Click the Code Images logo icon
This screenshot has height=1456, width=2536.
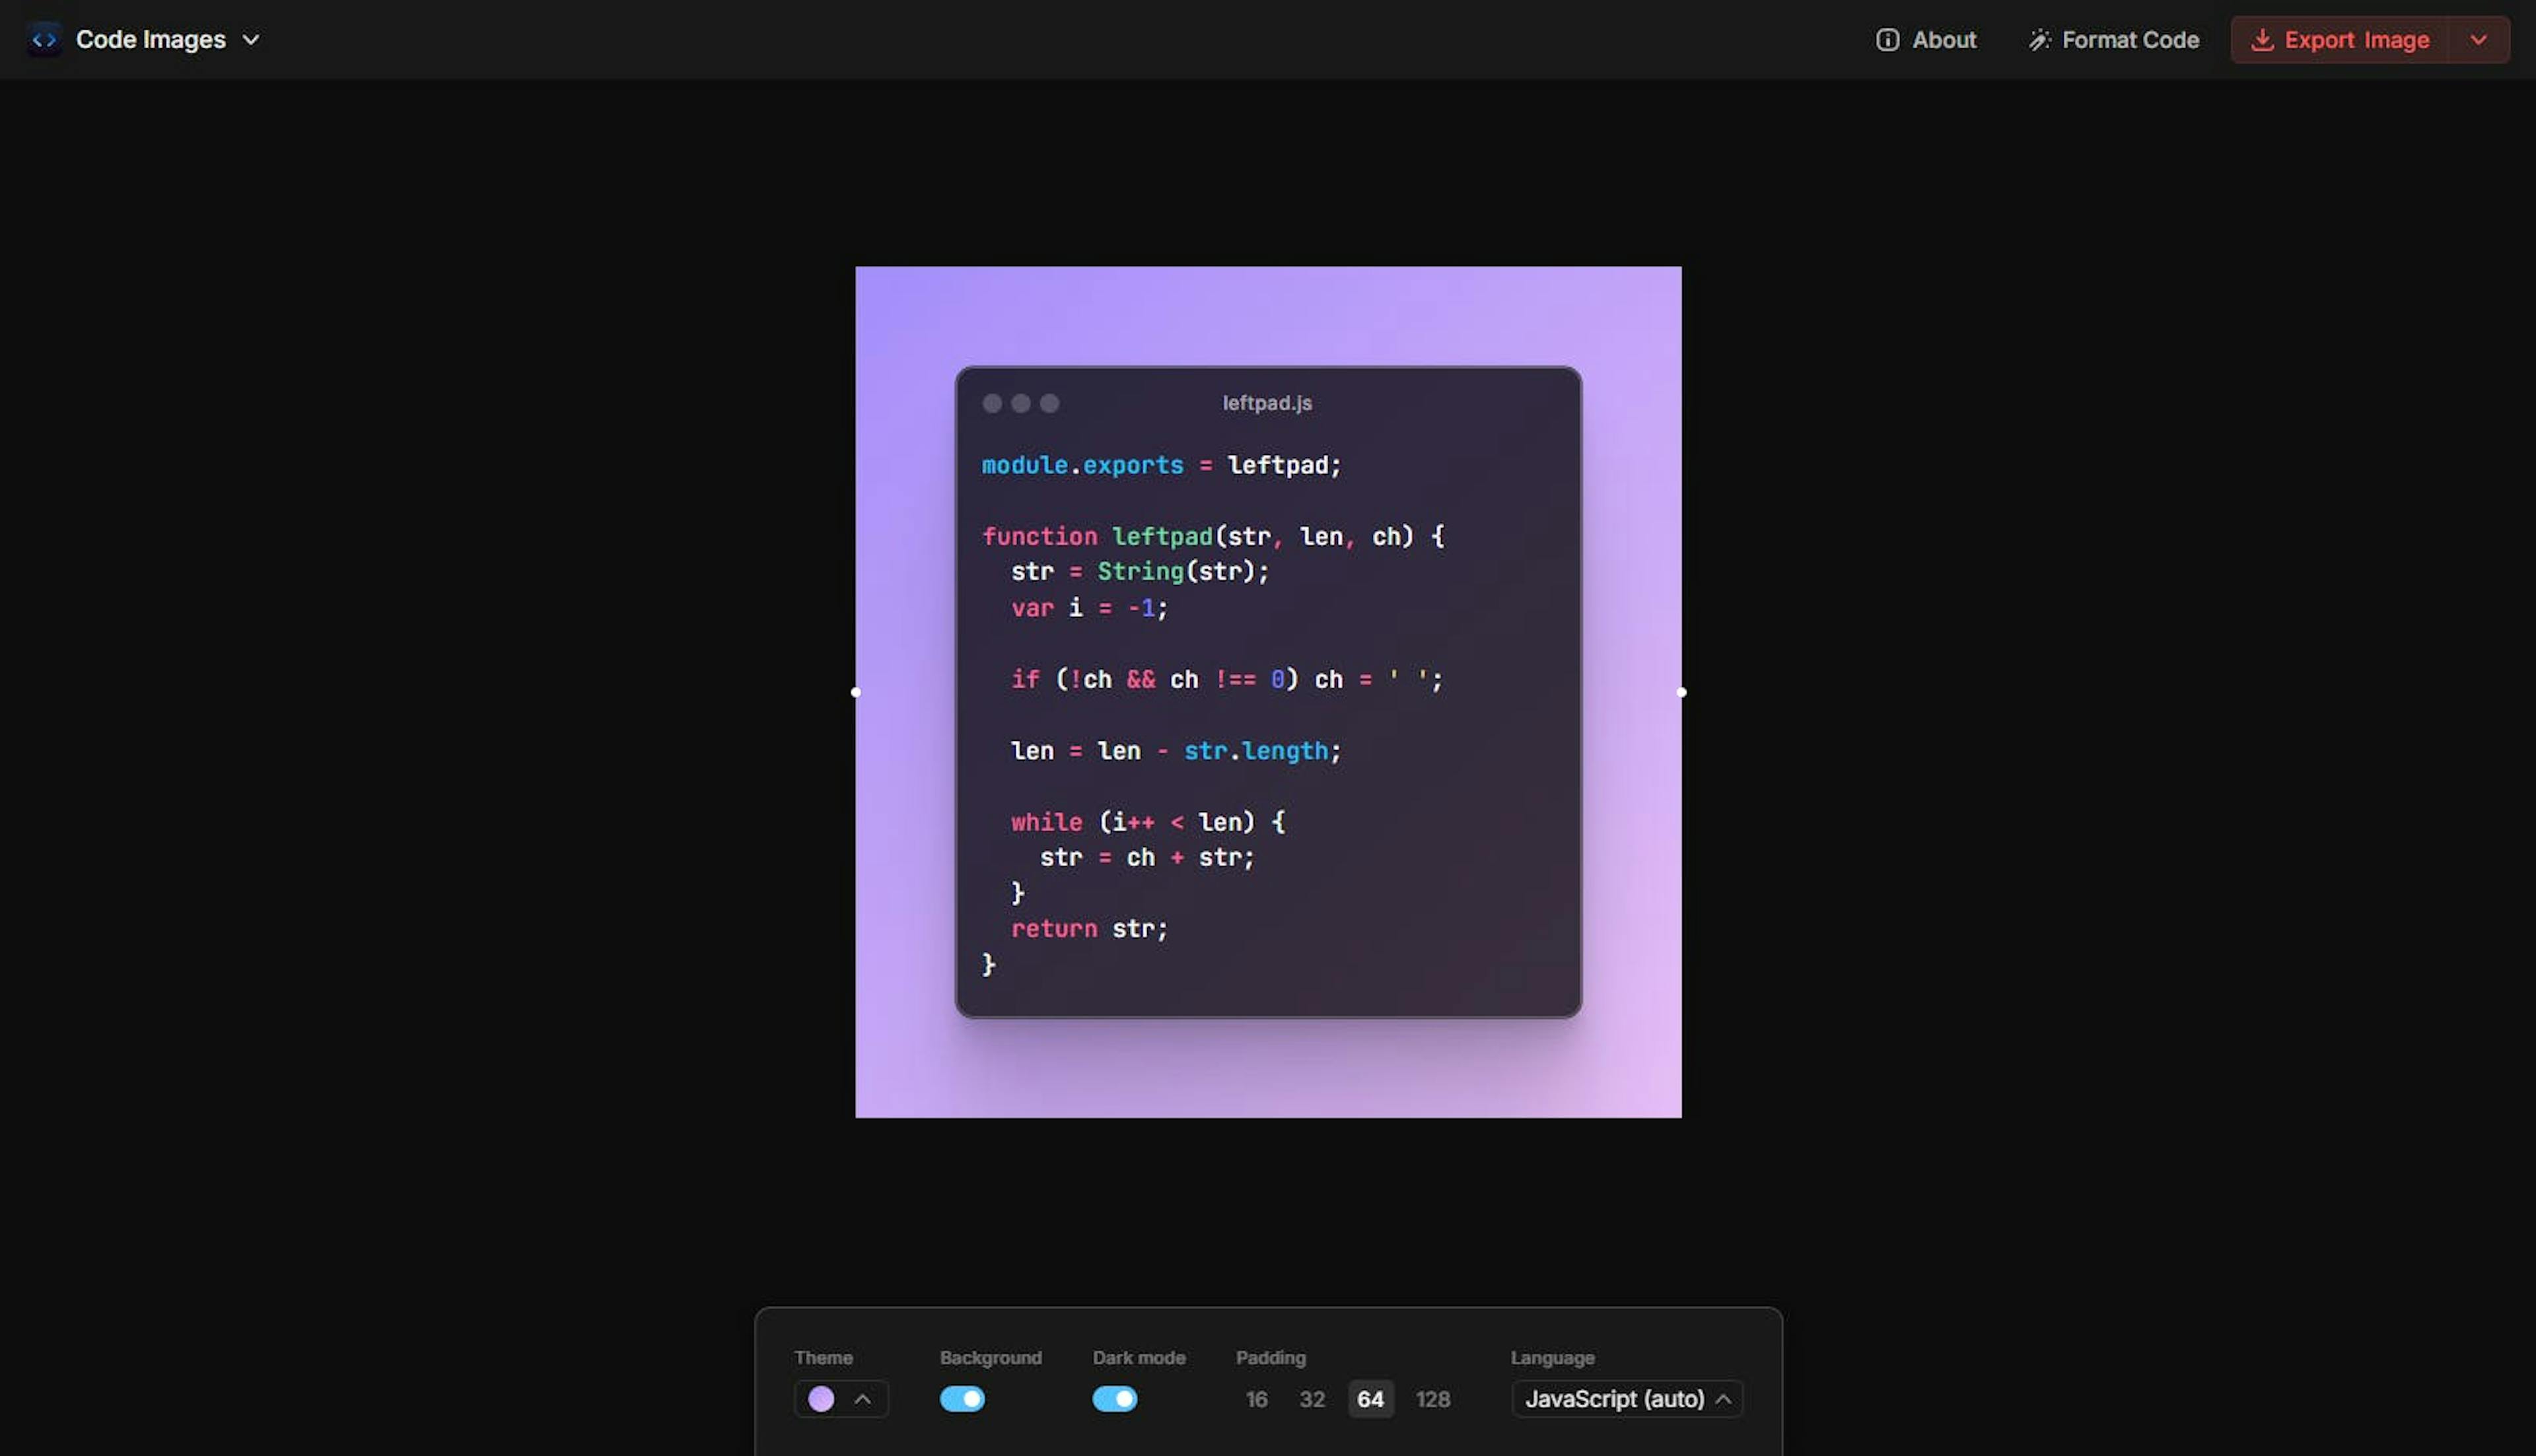click(44, 40)
